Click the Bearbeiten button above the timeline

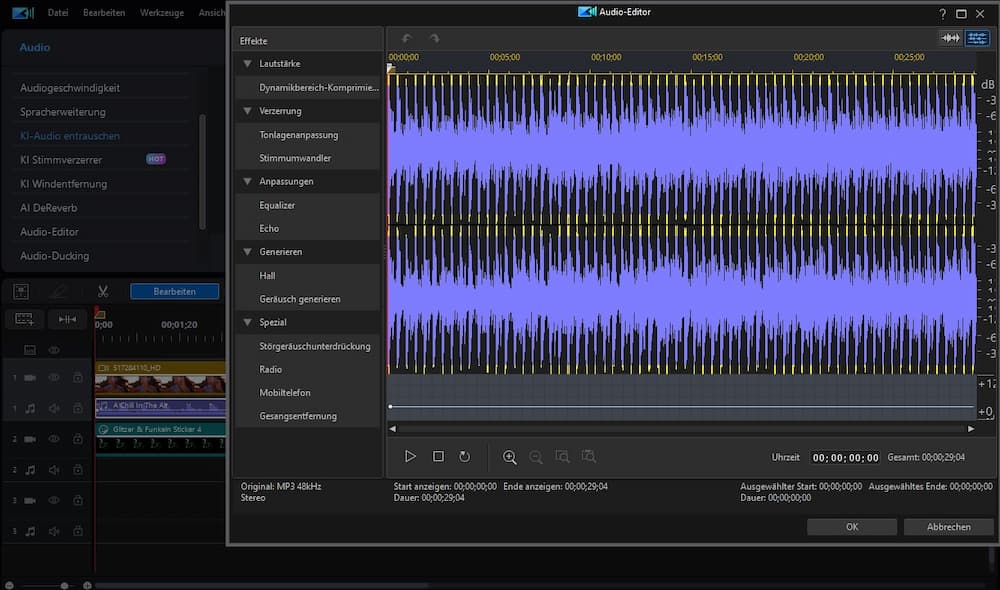click(174, 290)
